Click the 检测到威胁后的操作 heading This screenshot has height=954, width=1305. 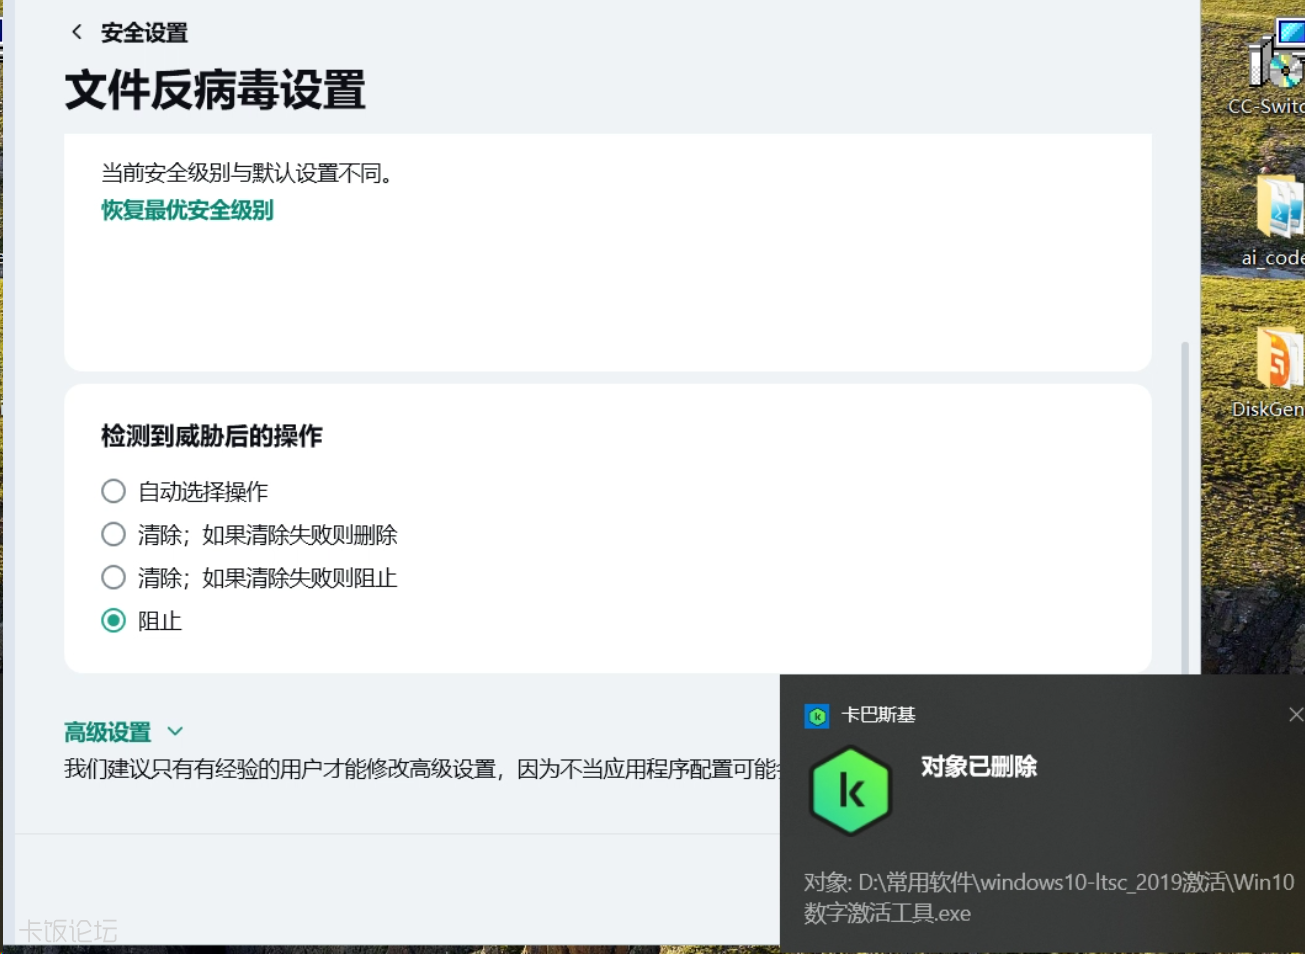click(211, 436)
